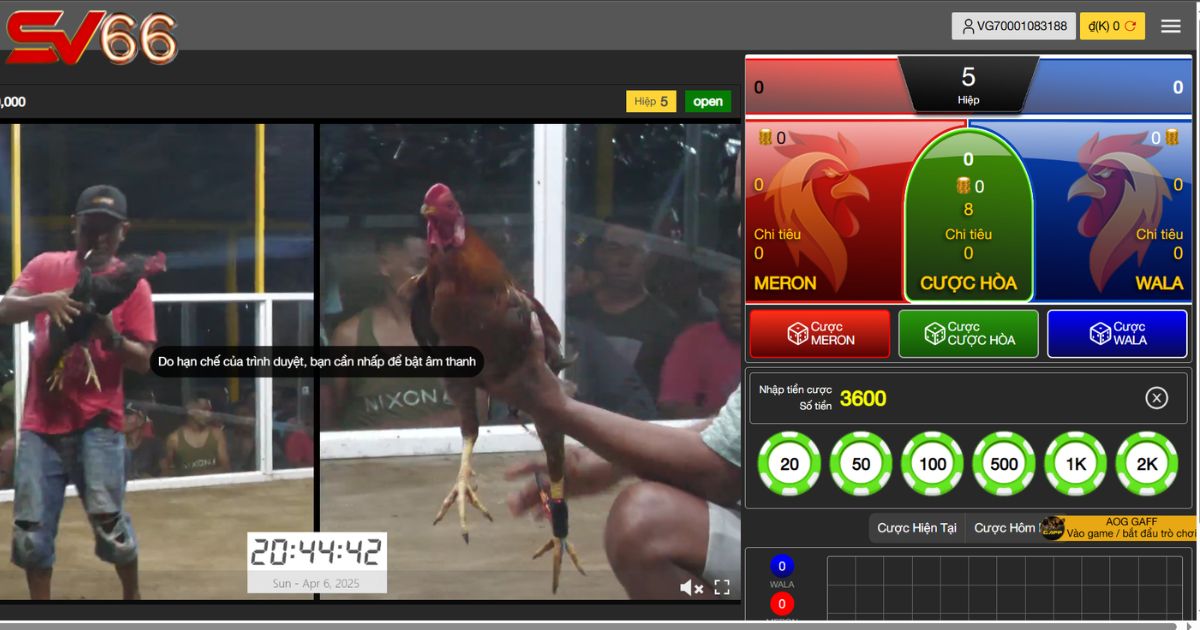The height and width of the screenshot is (630, 1200).
Task: Switch to Cược Hôm Nay tab
Action: click(x=1005, y=528)
